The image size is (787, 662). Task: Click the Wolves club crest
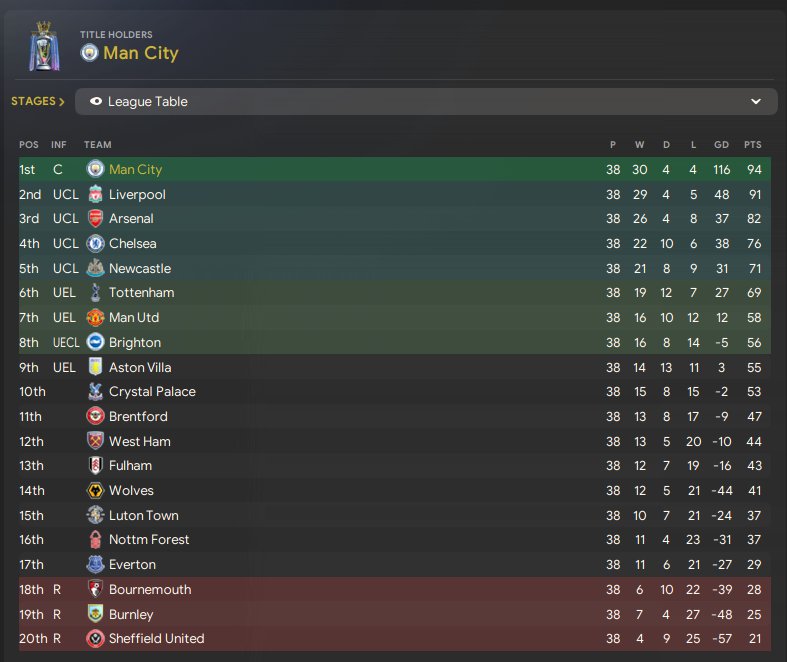point(95,490)
